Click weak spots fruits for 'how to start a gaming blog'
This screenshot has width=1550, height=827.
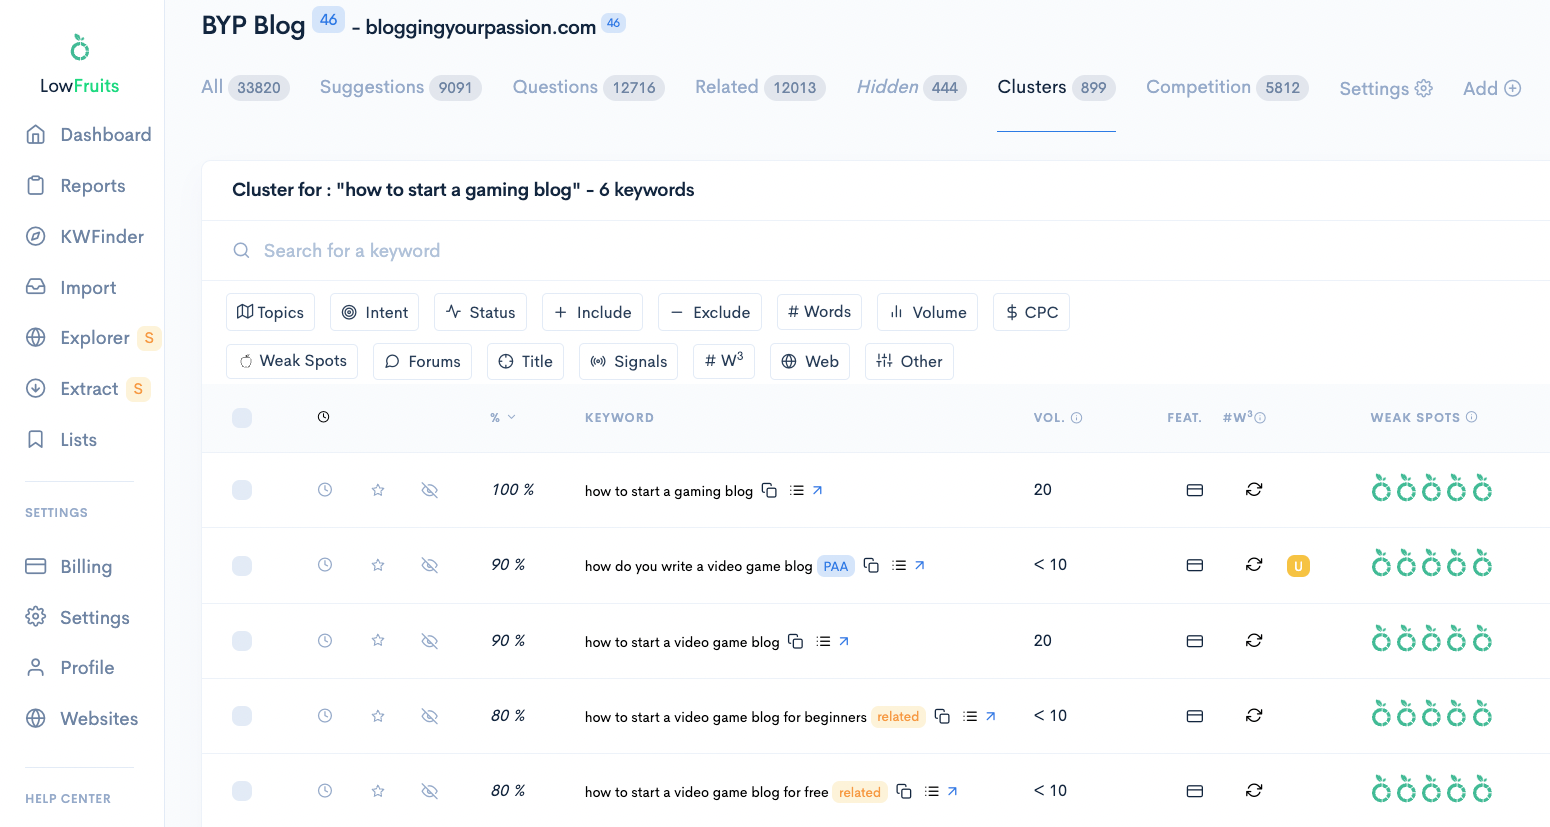[x=1432, y=488]
